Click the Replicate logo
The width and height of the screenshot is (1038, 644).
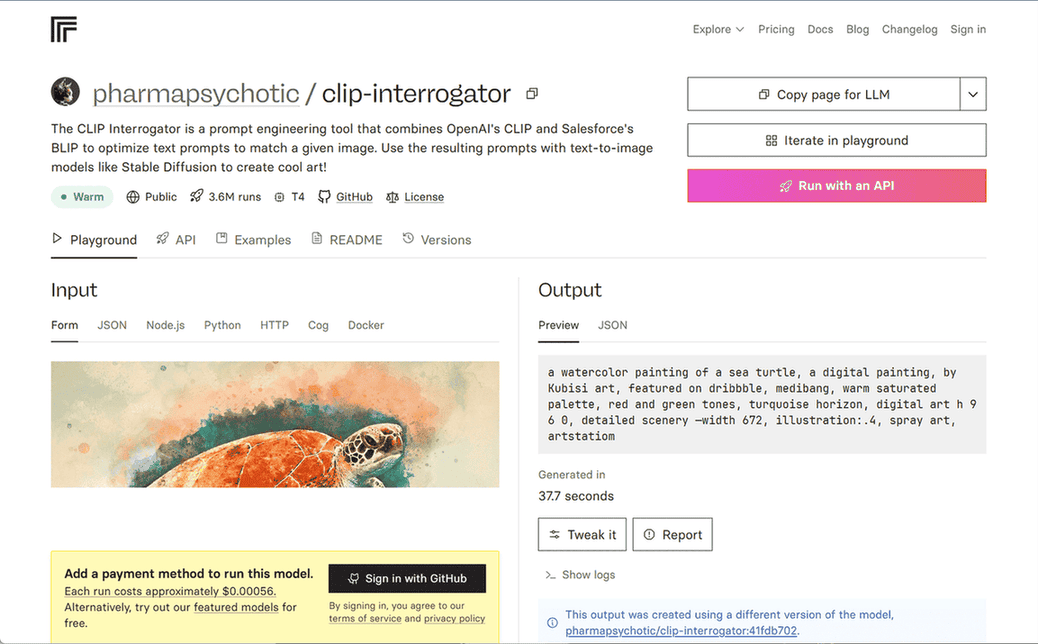pyautogui.click(x=63, y=29)
